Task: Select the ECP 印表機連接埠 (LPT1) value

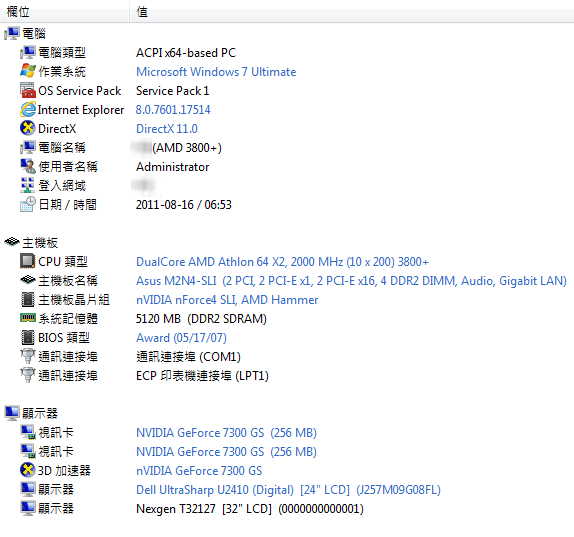Action: [x=202, y=376]
